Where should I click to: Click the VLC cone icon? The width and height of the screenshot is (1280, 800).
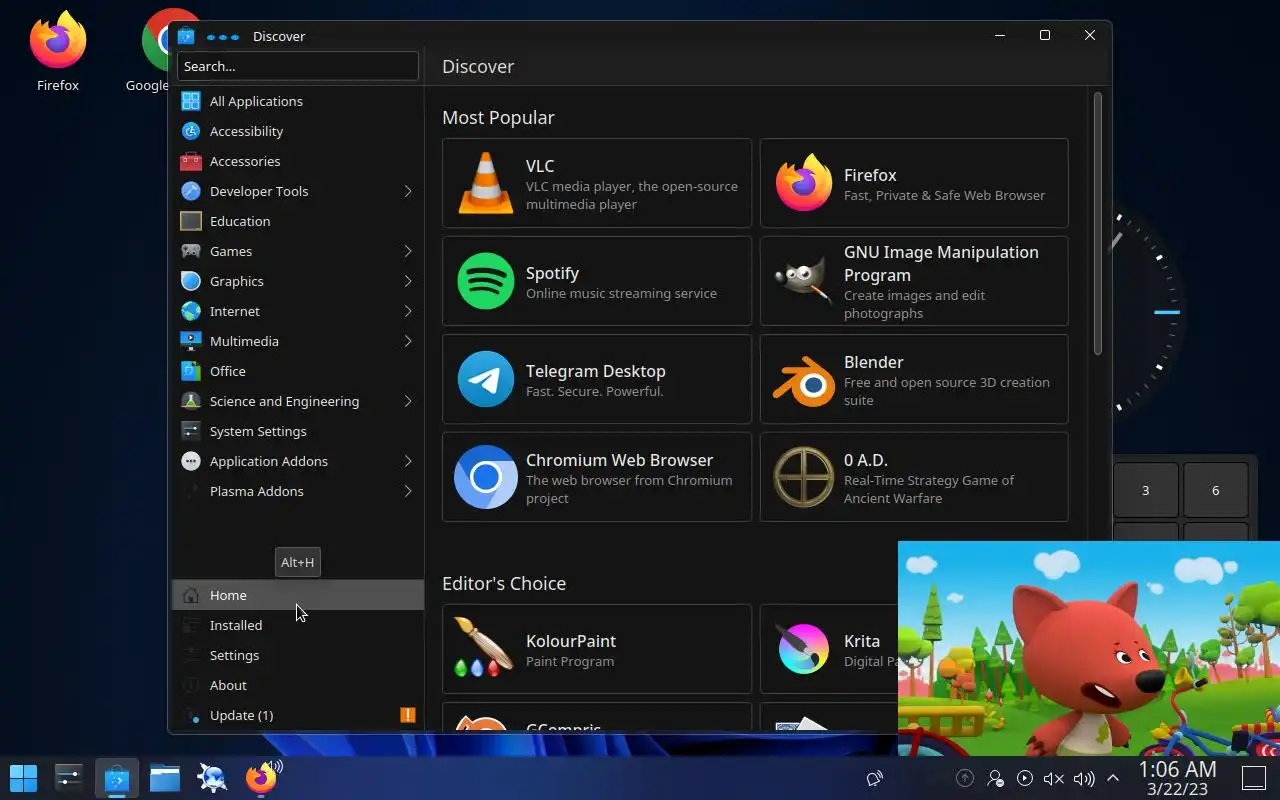(486, 183)
